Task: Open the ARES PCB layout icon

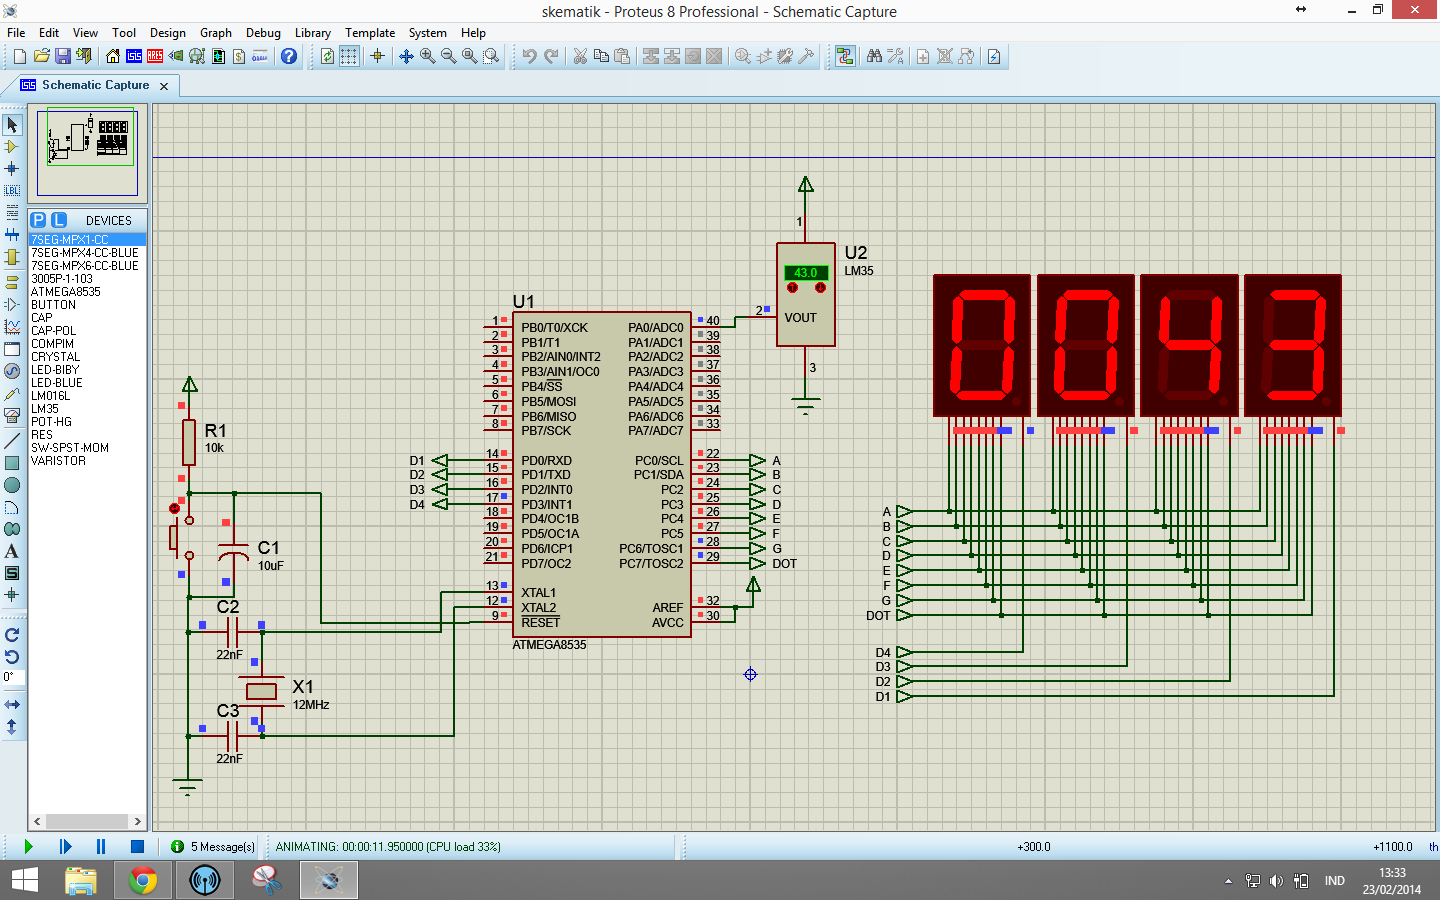Action: (155, 56)
